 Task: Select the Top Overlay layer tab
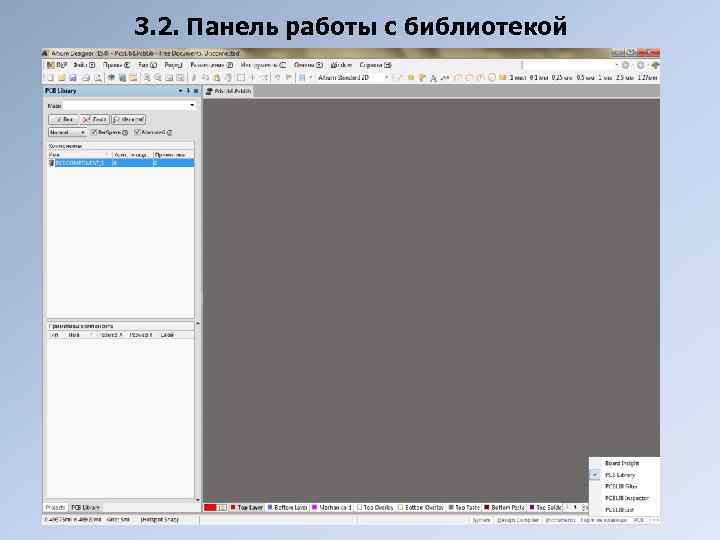click(x=375, y=507)
